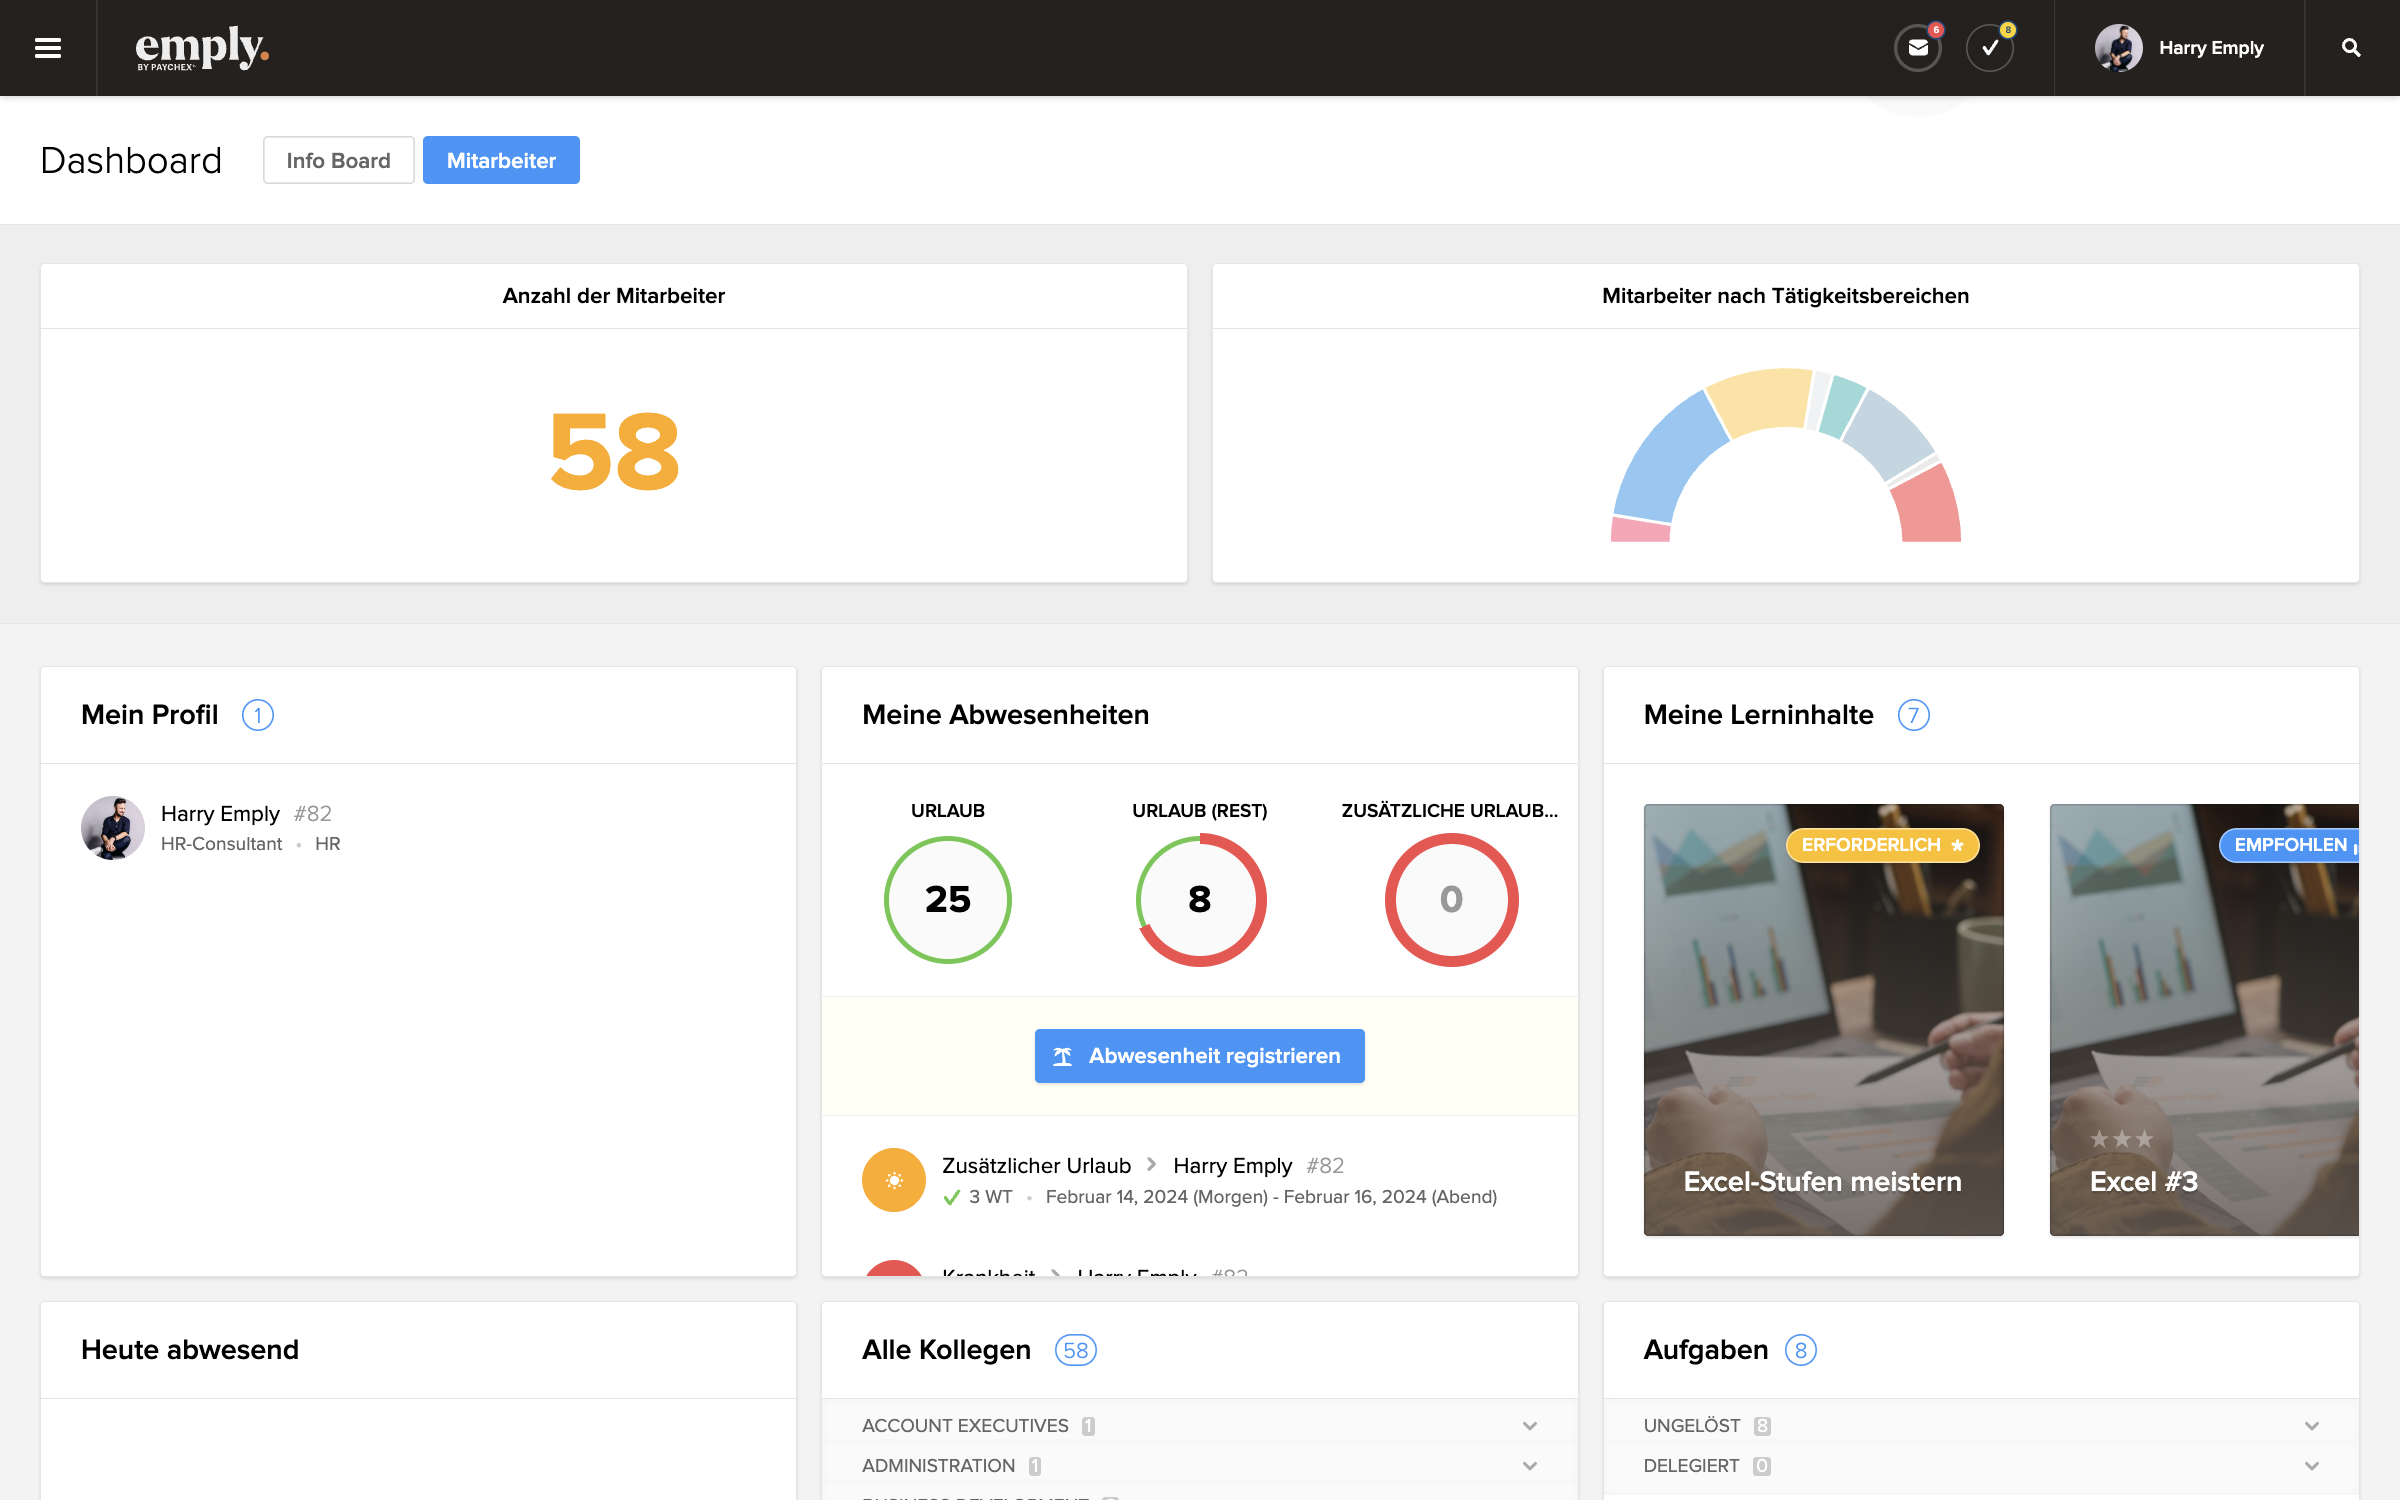Click the Mein Profil count badge
The image size is (2400, 1500).
(x=258, y=715)
